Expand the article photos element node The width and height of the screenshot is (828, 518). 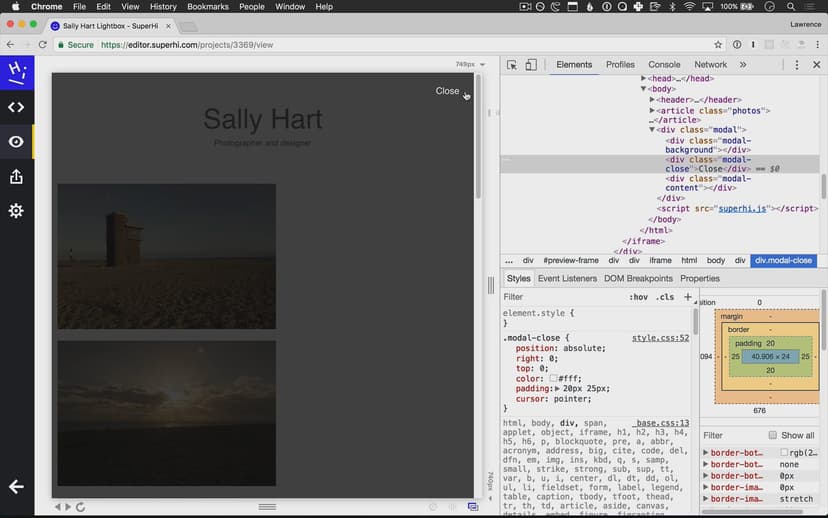click(652, 110)
